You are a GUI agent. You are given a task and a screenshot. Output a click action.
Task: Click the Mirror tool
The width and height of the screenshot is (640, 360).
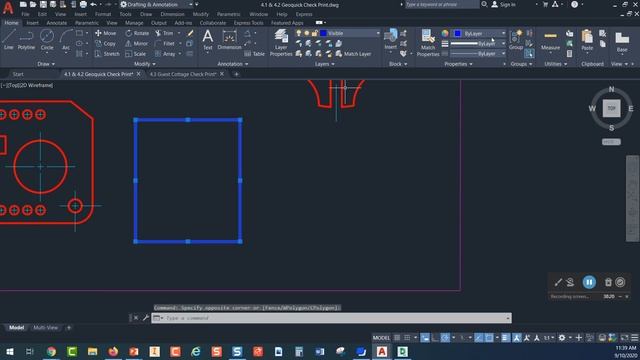pos(137,43)
